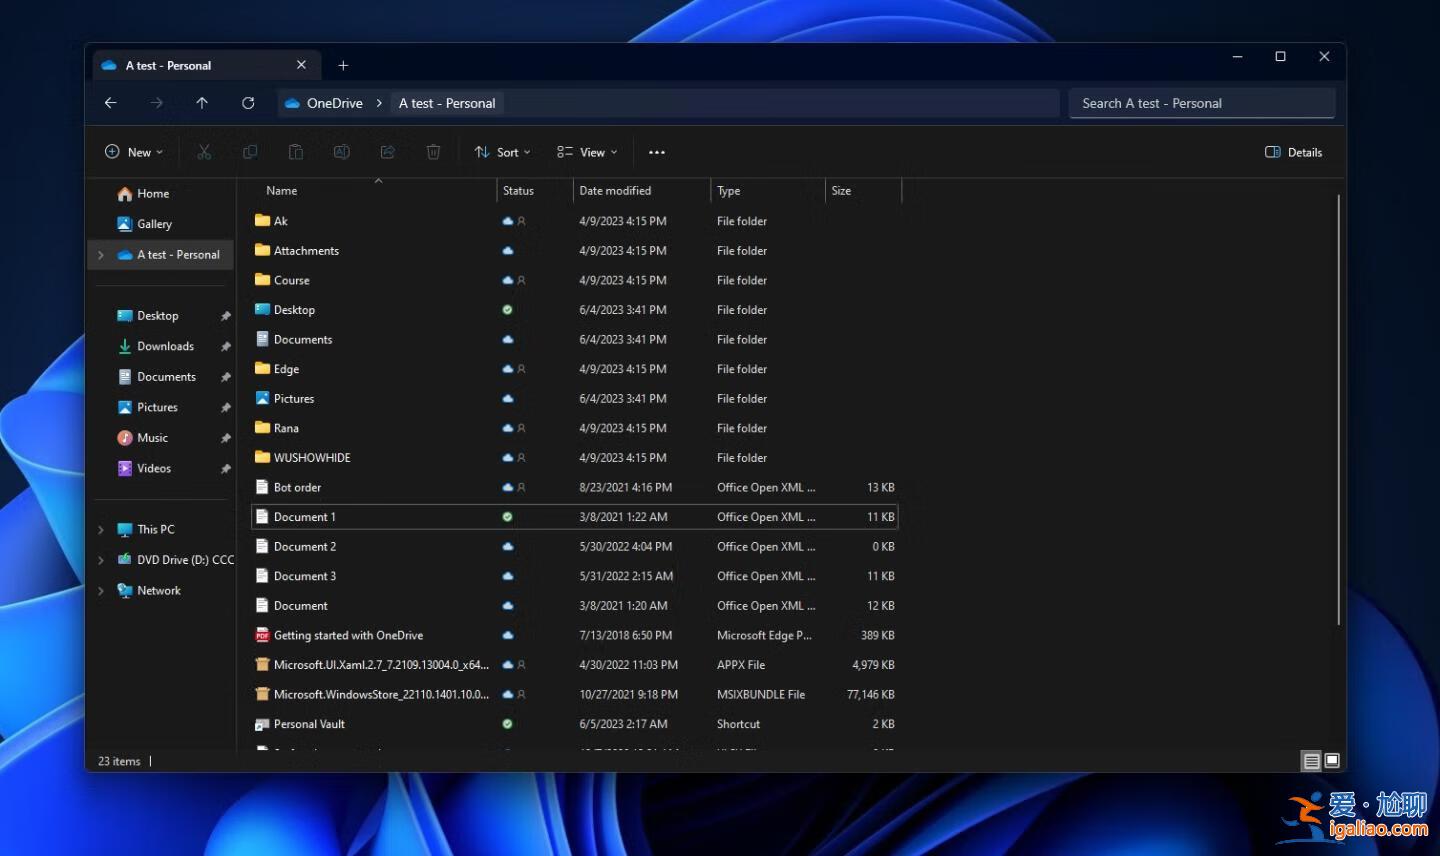Screen dimensions: 1440x856
Task: Open Downloads in the navigation pane
Action: point(165,346)
